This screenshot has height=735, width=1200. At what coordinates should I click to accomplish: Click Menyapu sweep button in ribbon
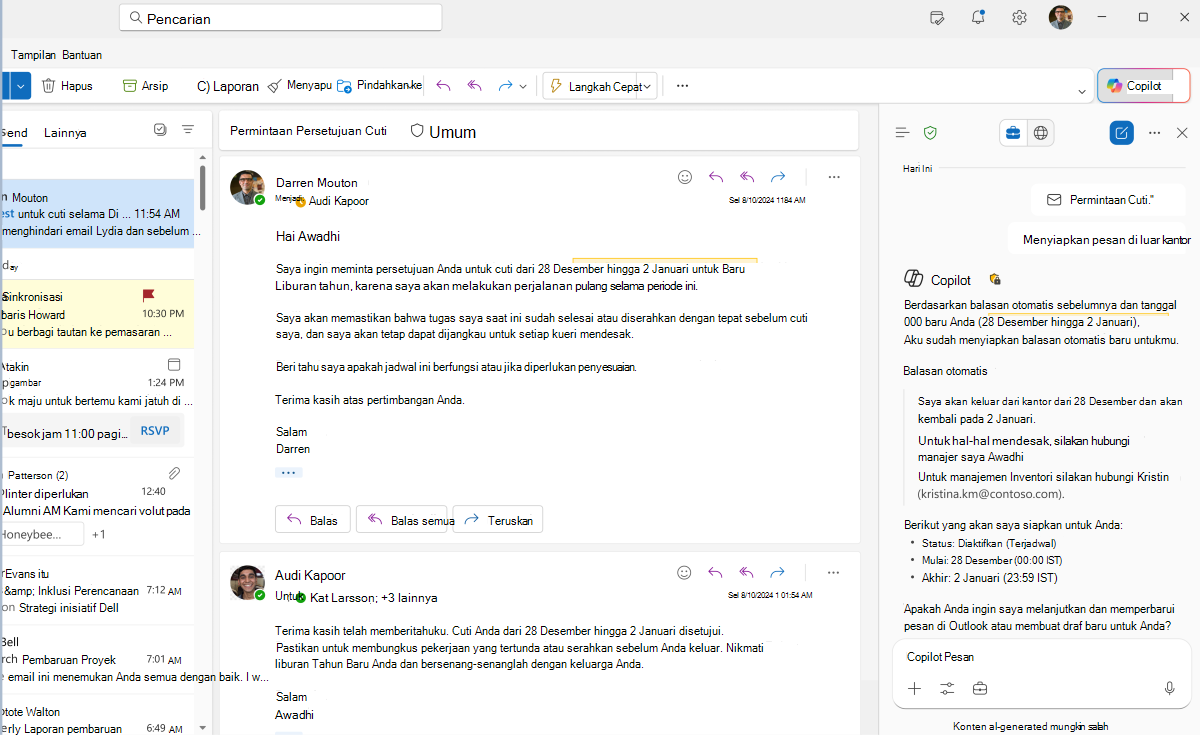pos(300,86)
